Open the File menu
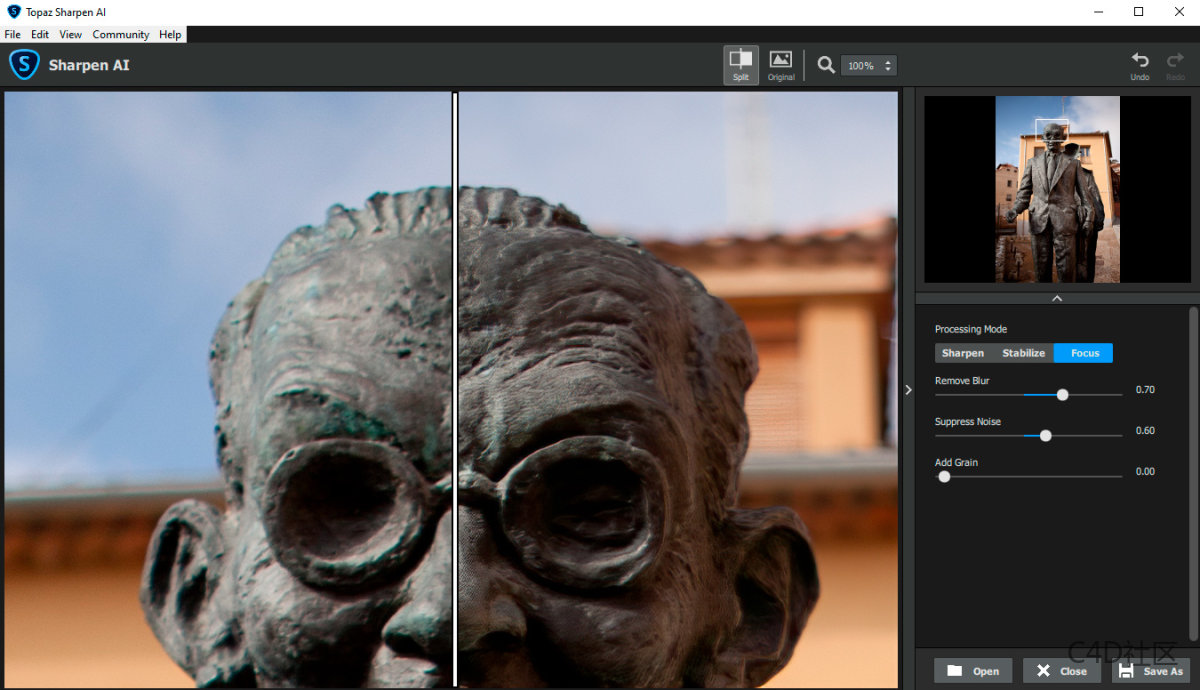The width and height of the screenshot is (1200, 690). pyautogui.click(x=12, y=33)
